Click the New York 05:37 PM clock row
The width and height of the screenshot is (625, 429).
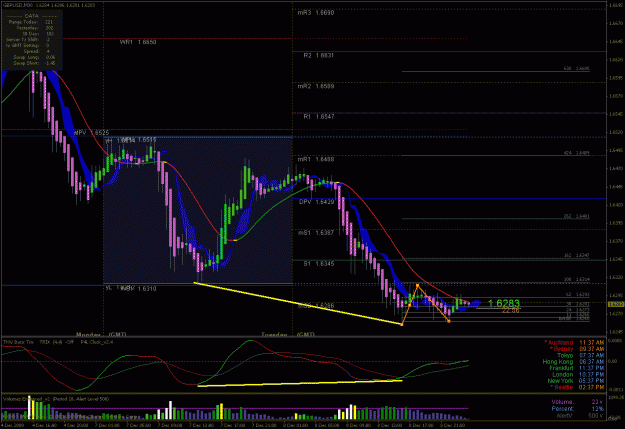click(576, 381)
